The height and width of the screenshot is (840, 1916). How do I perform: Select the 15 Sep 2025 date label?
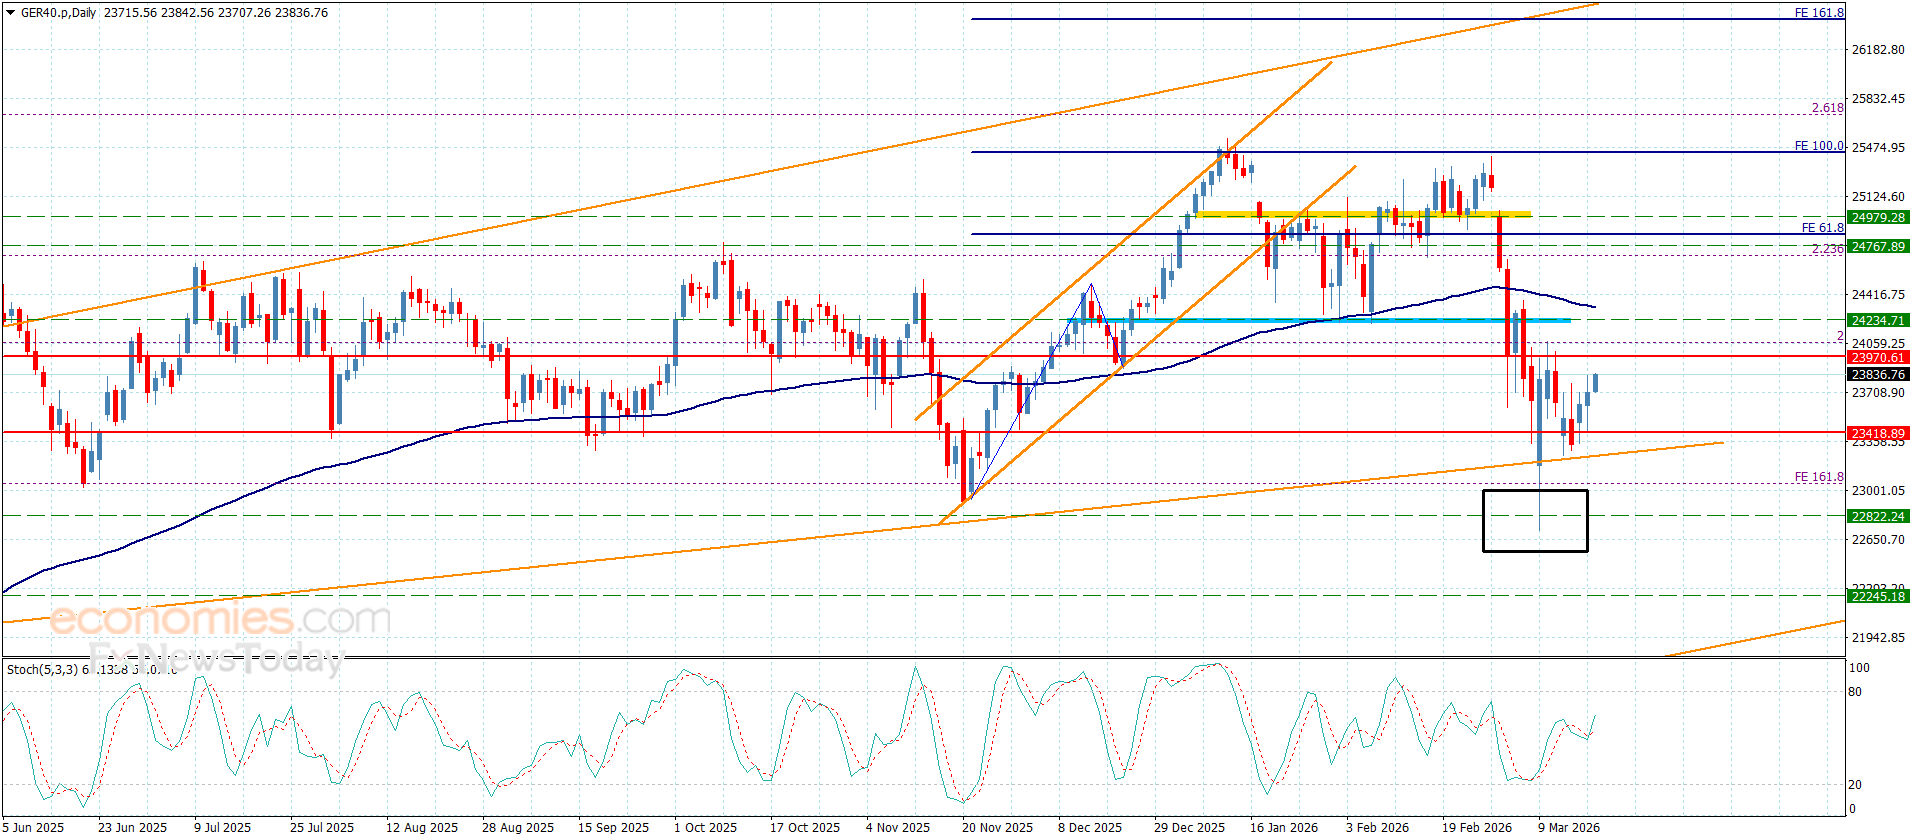click(x=613, y=828)
